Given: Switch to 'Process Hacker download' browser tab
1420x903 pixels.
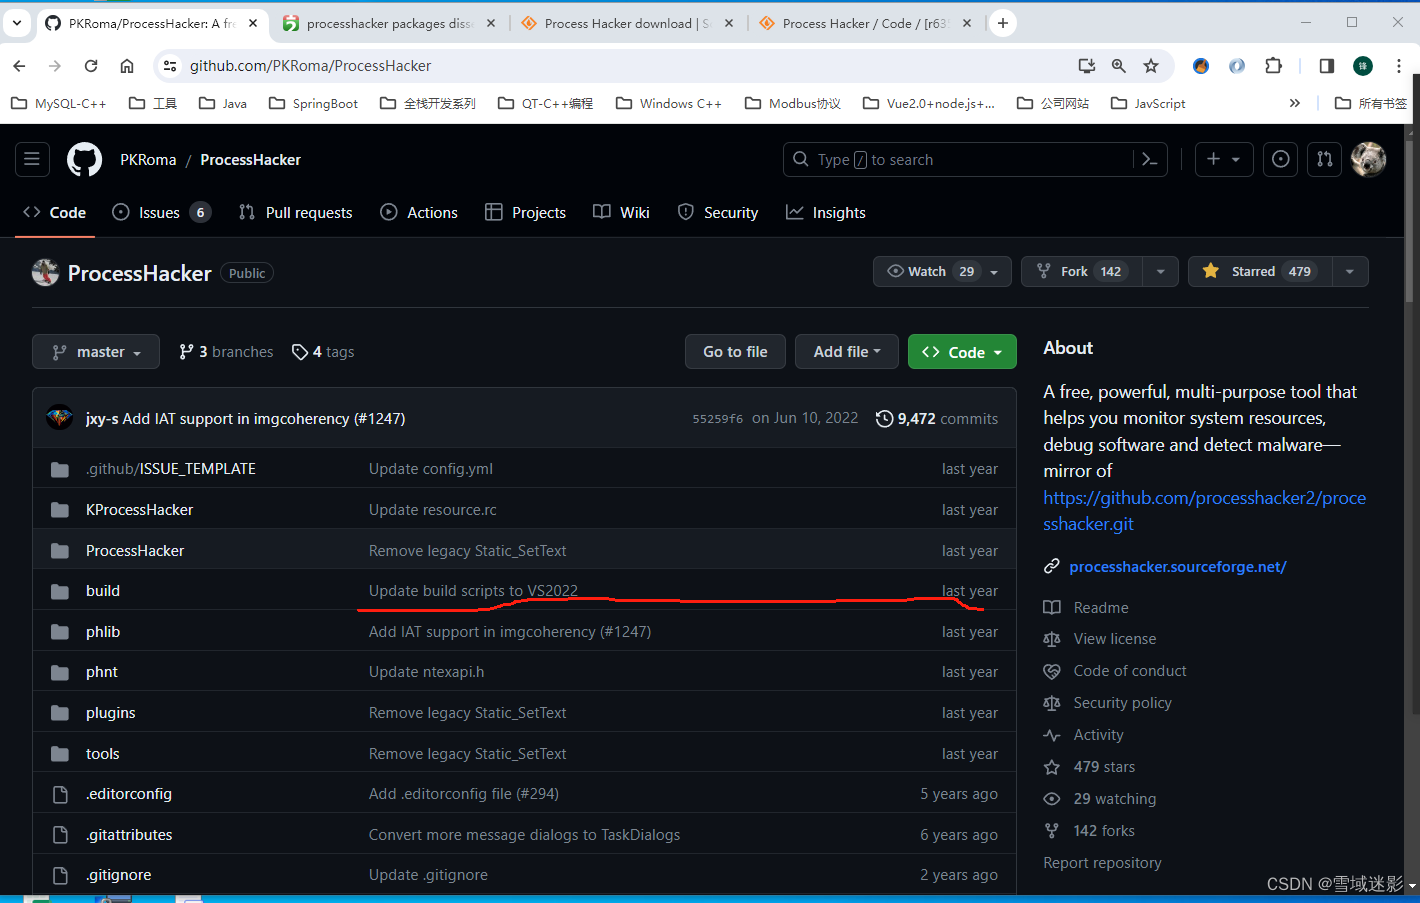Looking at the screenshot, I should (628, 23).
